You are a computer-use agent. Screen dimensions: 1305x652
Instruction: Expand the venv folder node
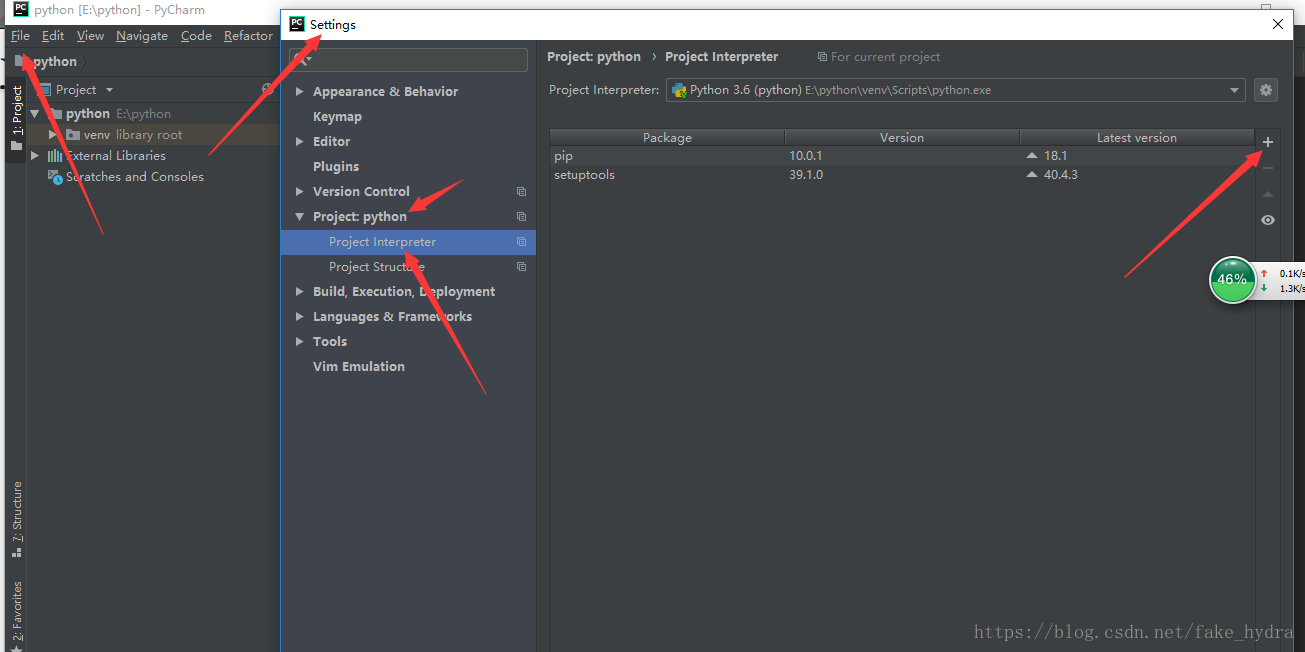click(x=53, y=134)
